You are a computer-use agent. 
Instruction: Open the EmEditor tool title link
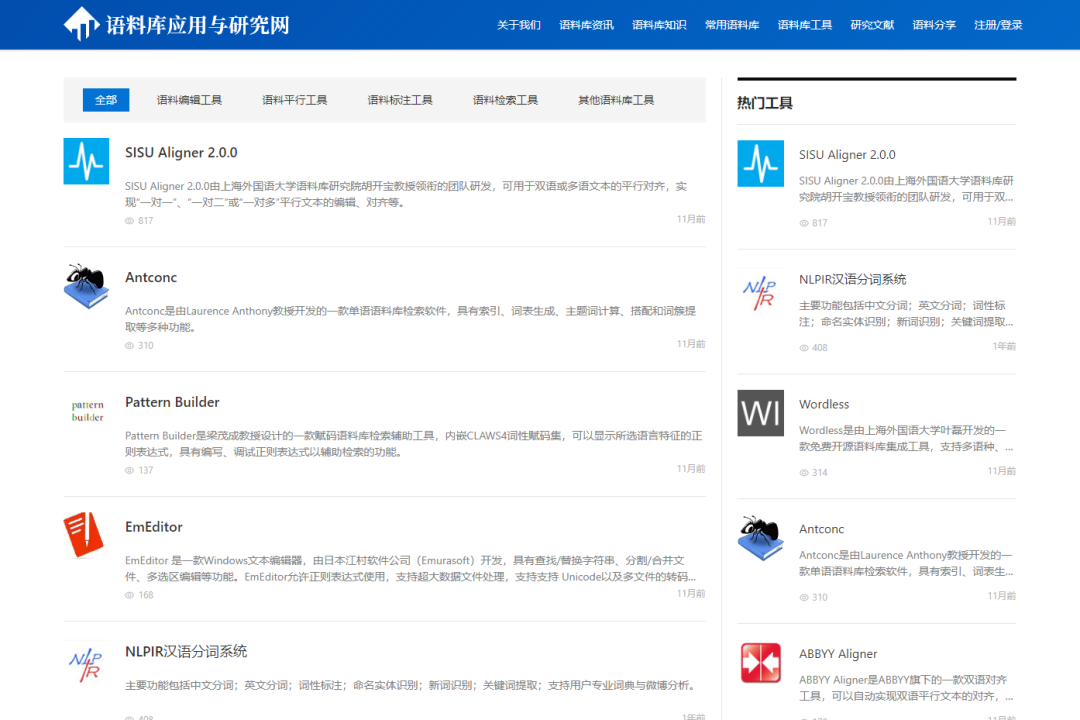(x=153, y=527)
